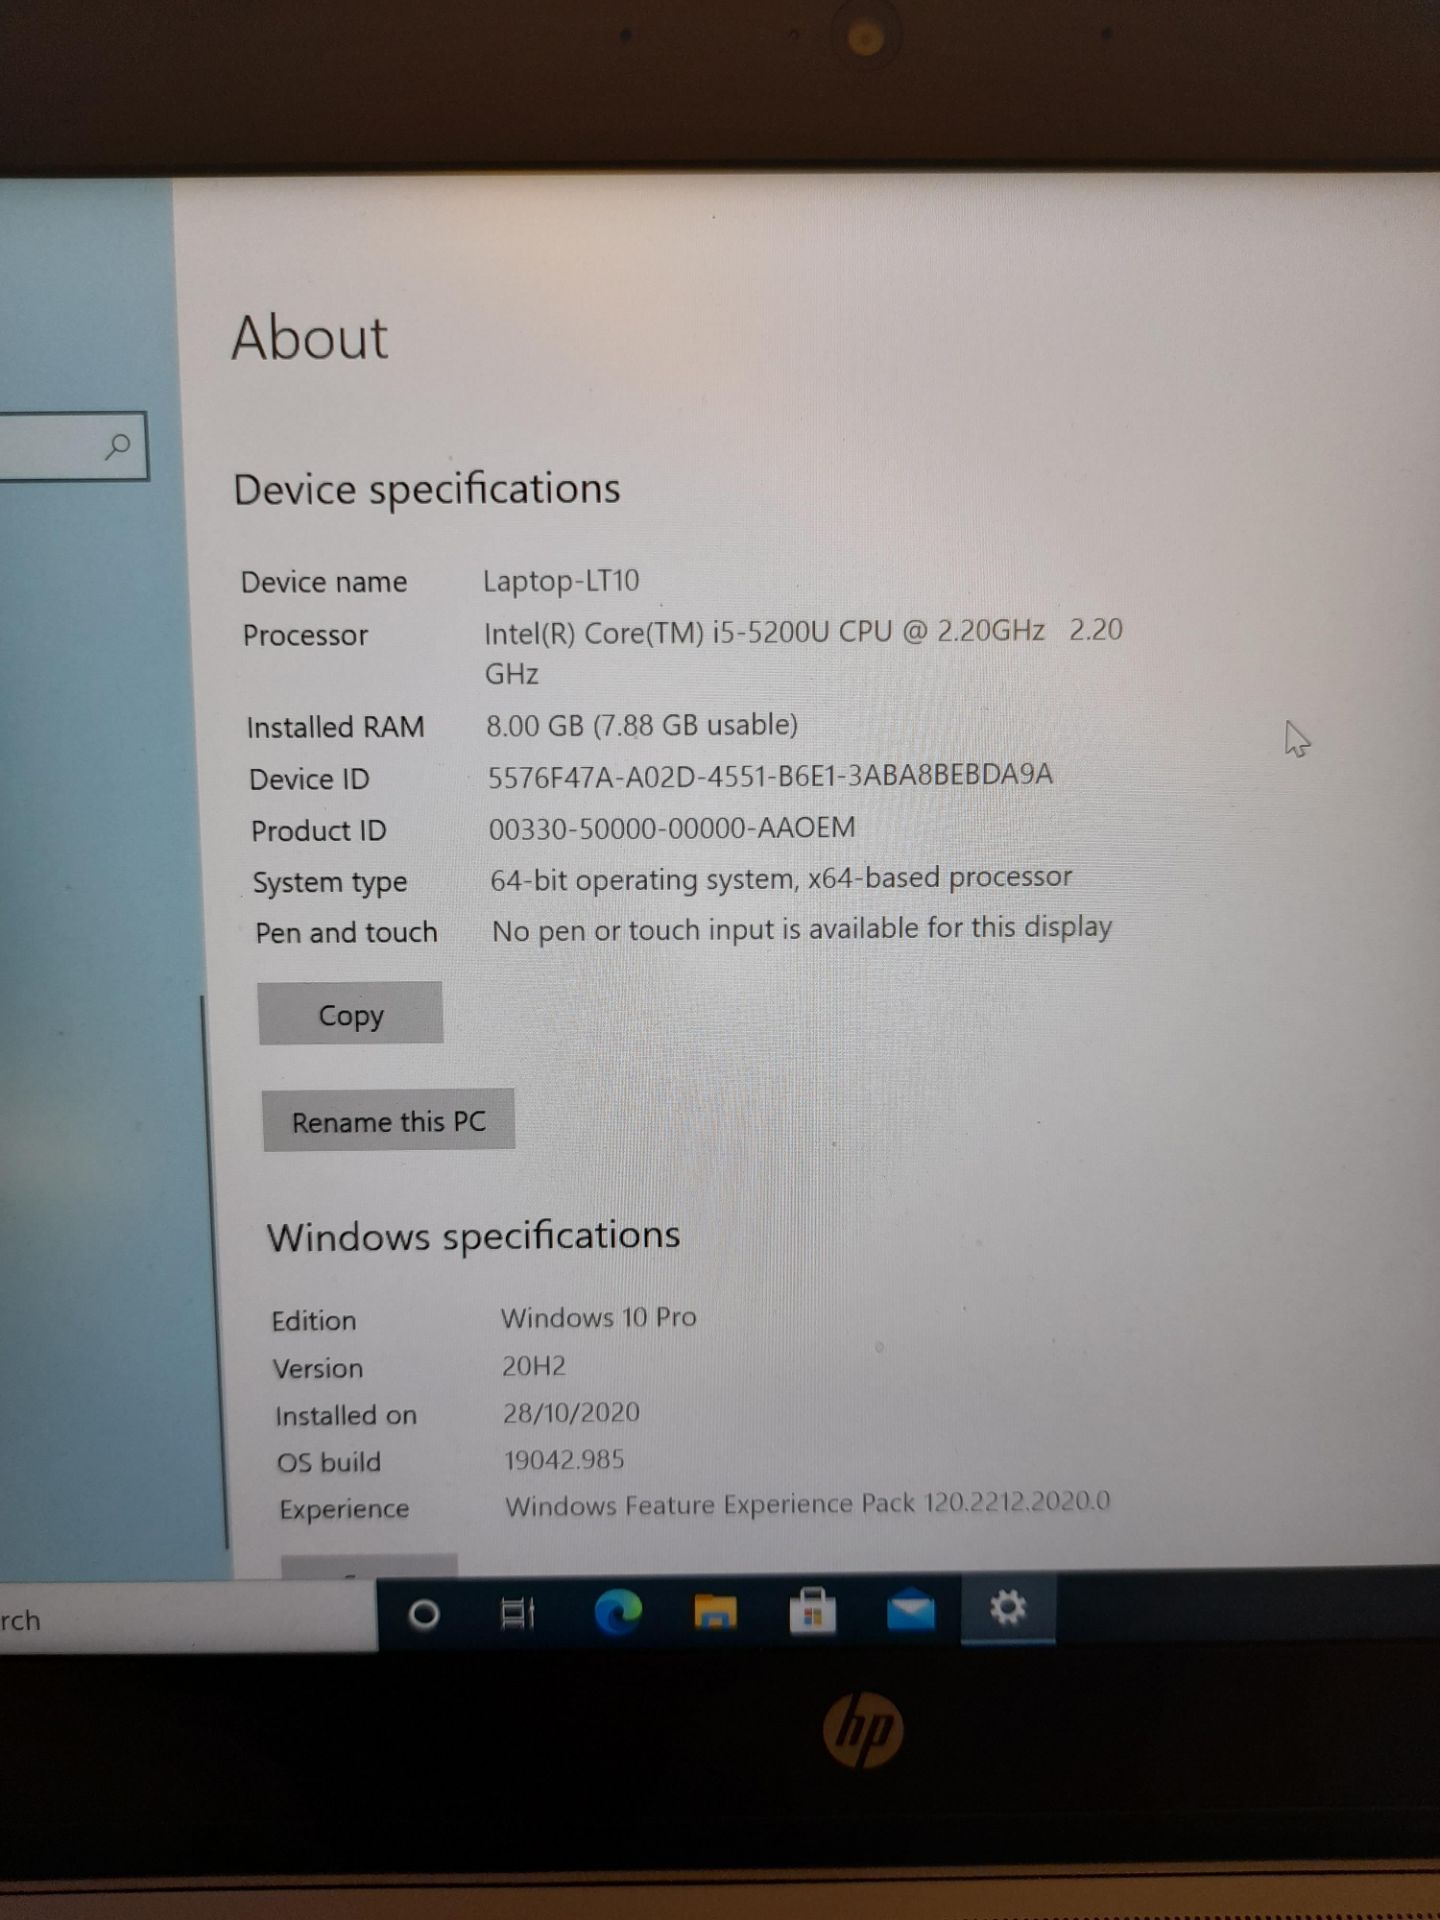Click the 64-bit operating system text
Viewport: 1440px width, 1920px height.
781,878
